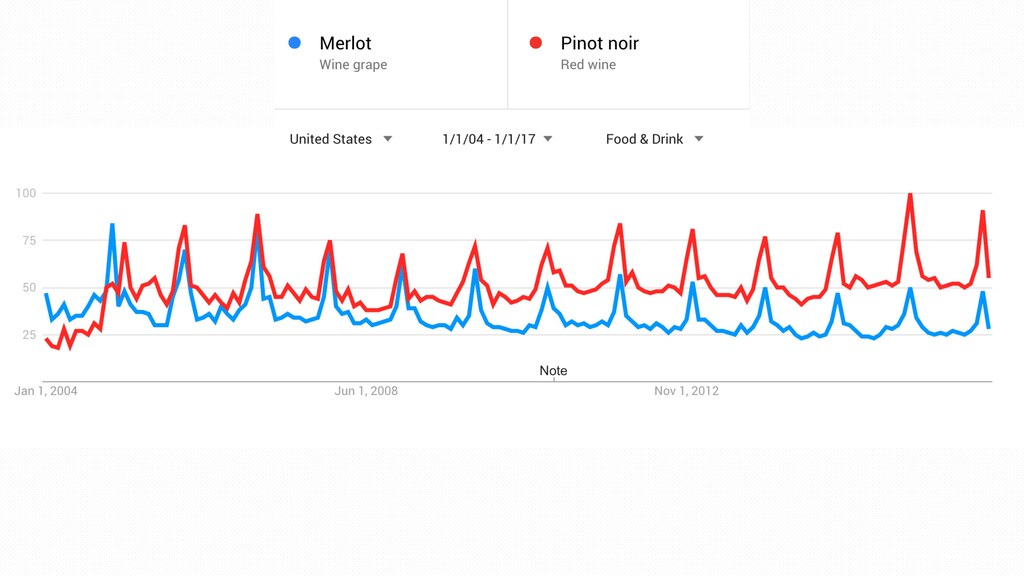The image size is (1024, 576).
Task: Click the 25 value label on y-axis
Action: pos(29,334)
